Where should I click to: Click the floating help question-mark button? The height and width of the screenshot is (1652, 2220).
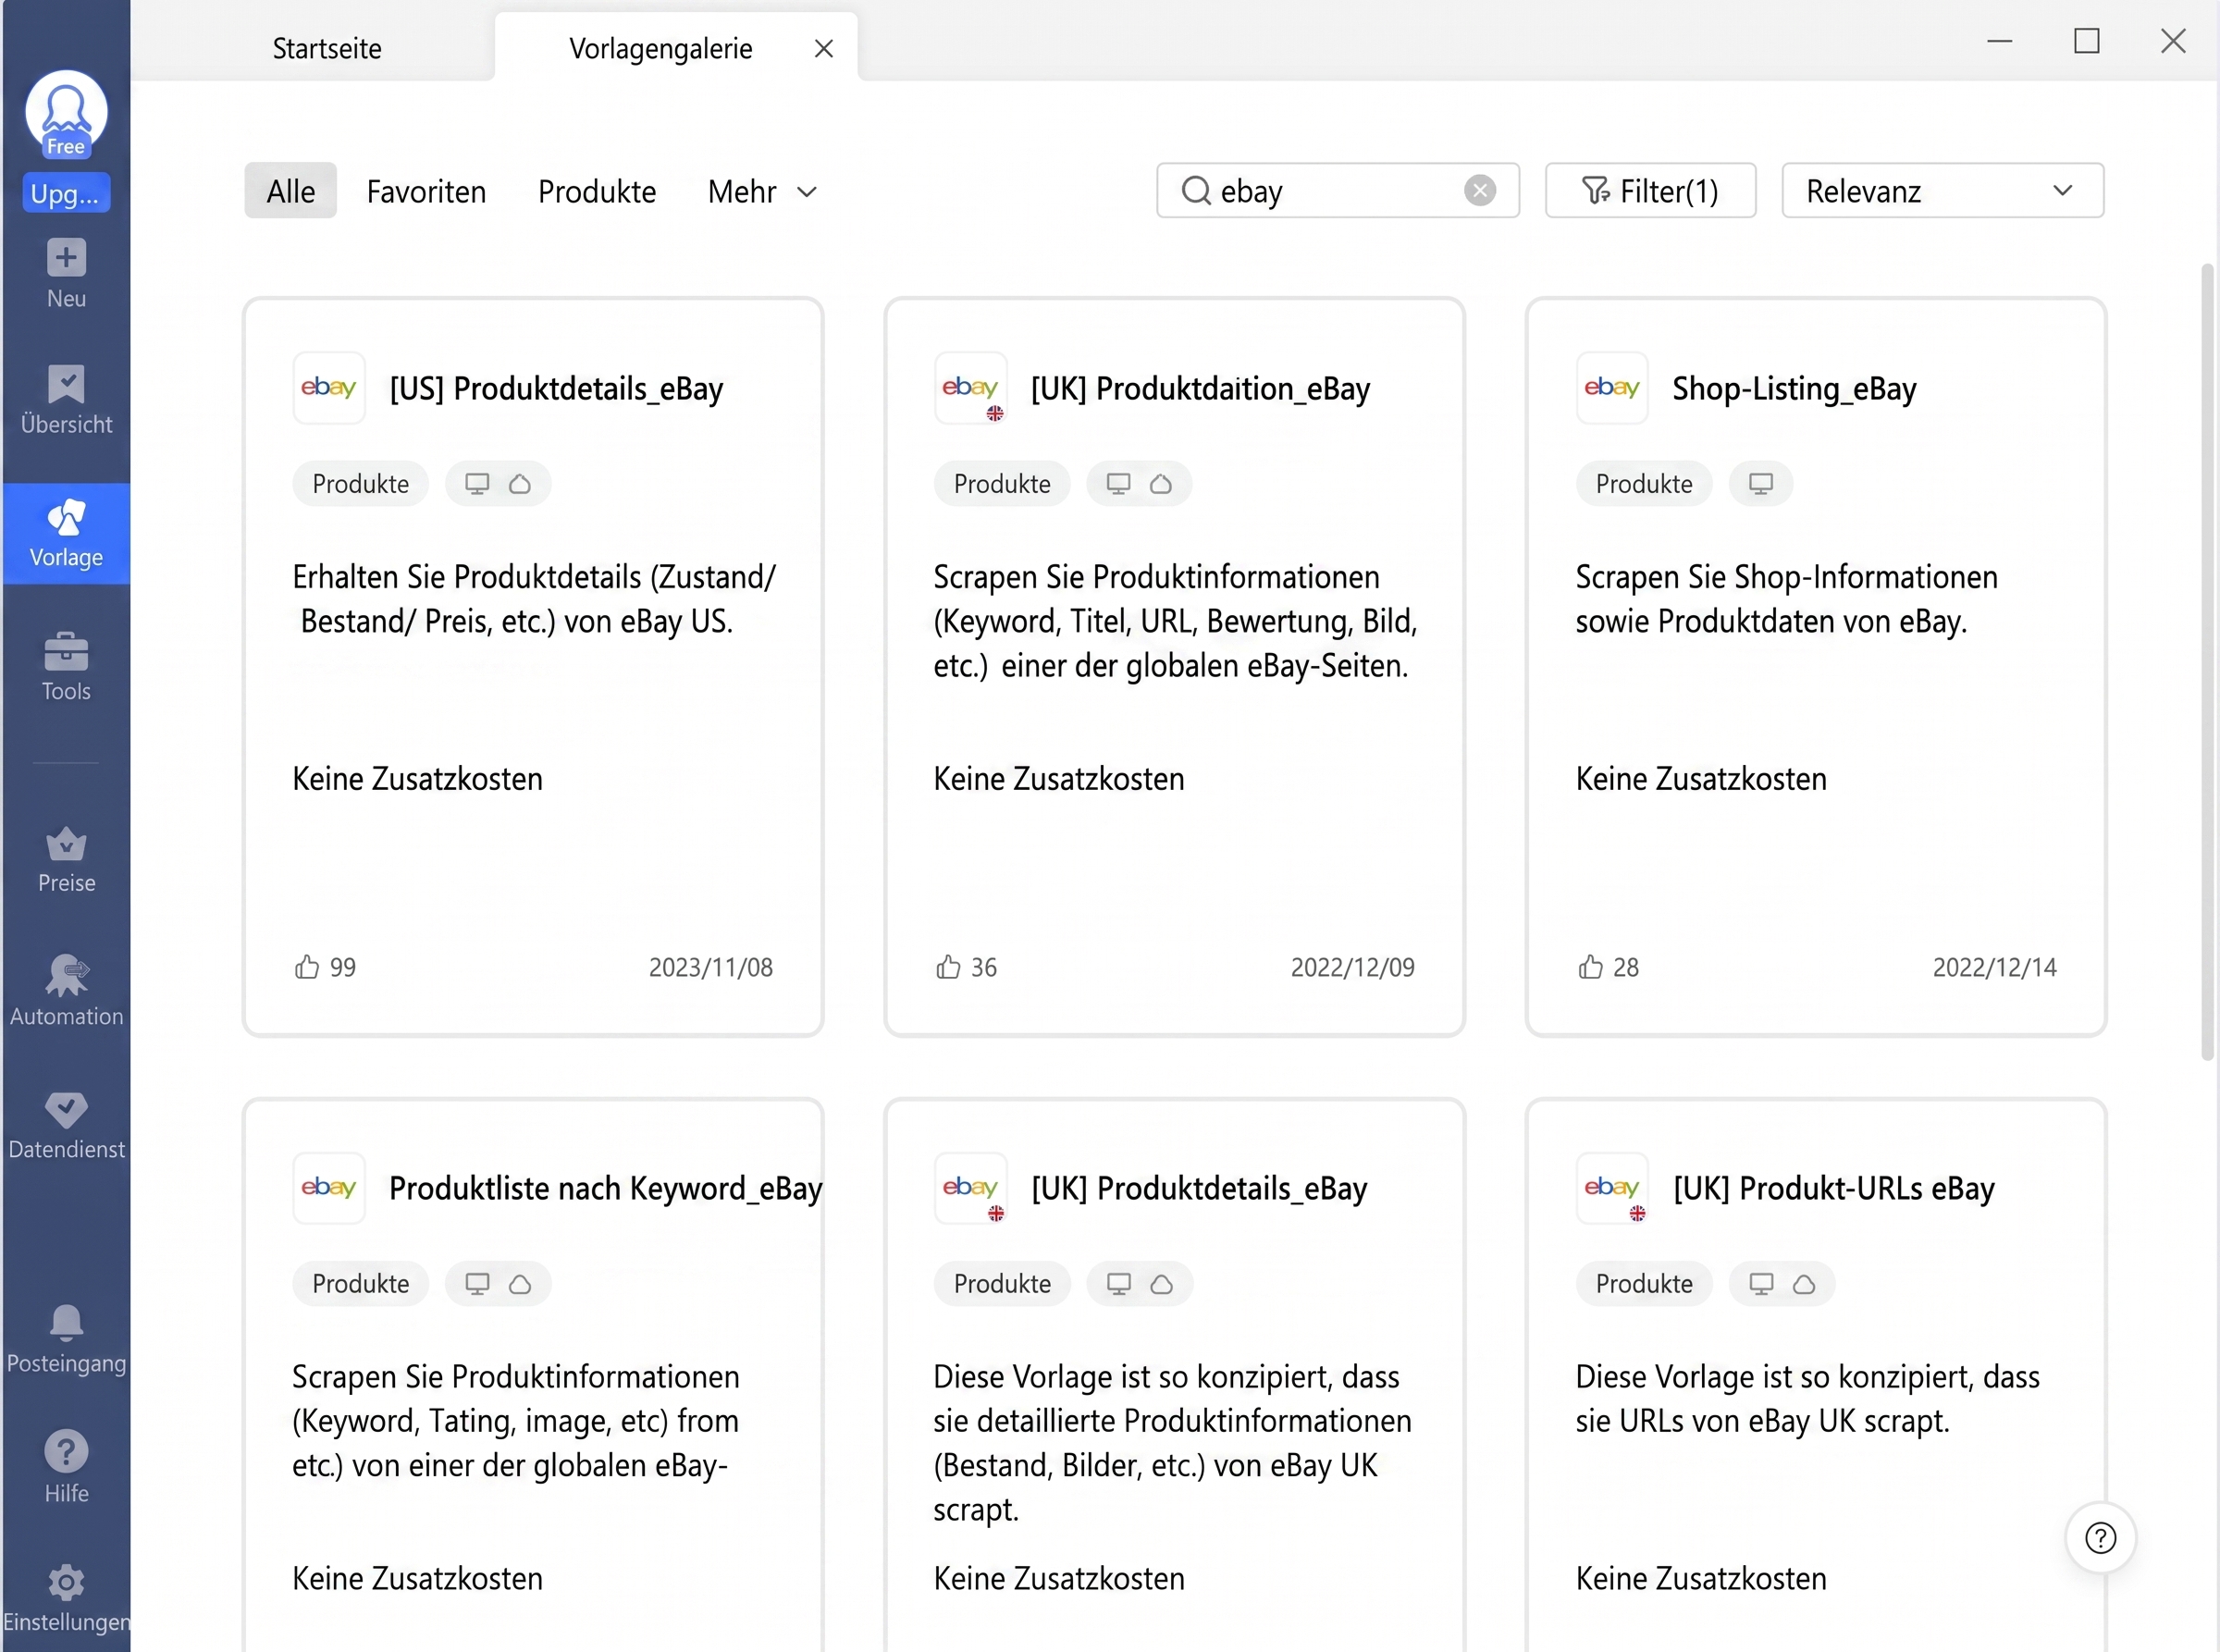tap(2101, 1538)
